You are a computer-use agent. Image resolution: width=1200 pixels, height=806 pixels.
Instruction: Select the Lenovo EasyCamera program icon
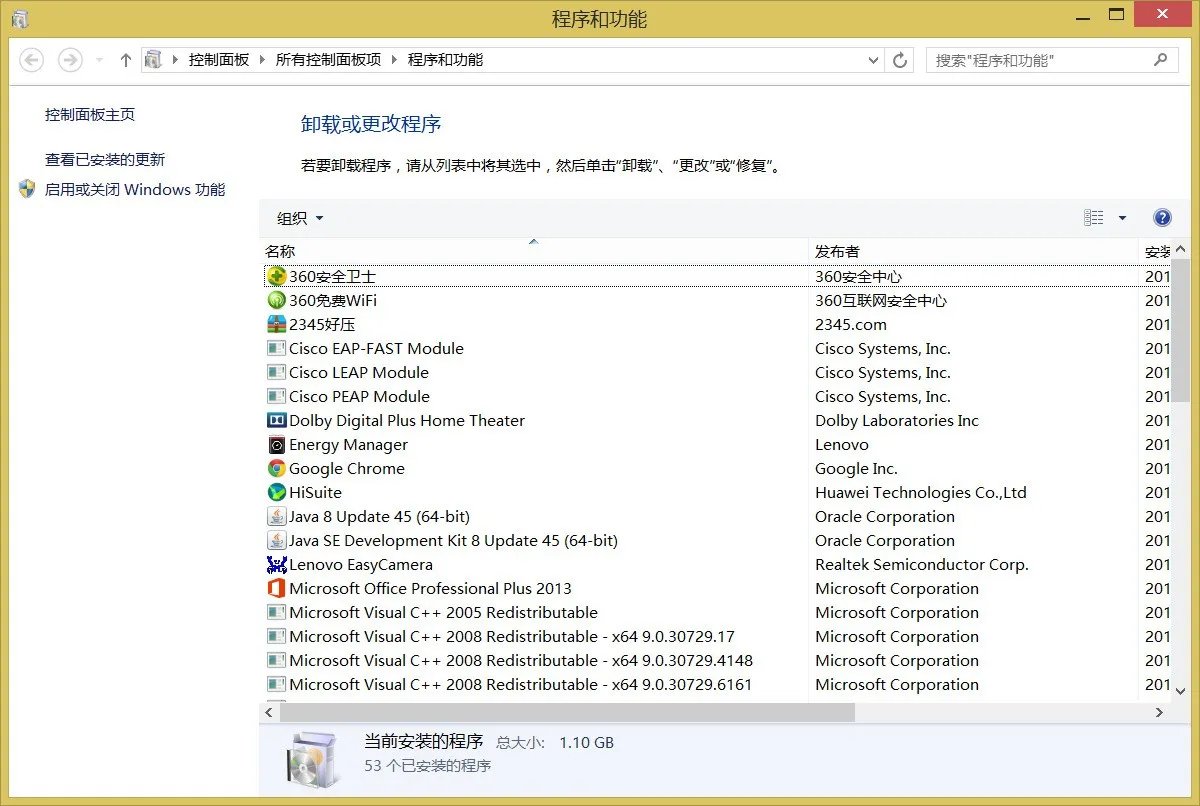click(277, 564)
